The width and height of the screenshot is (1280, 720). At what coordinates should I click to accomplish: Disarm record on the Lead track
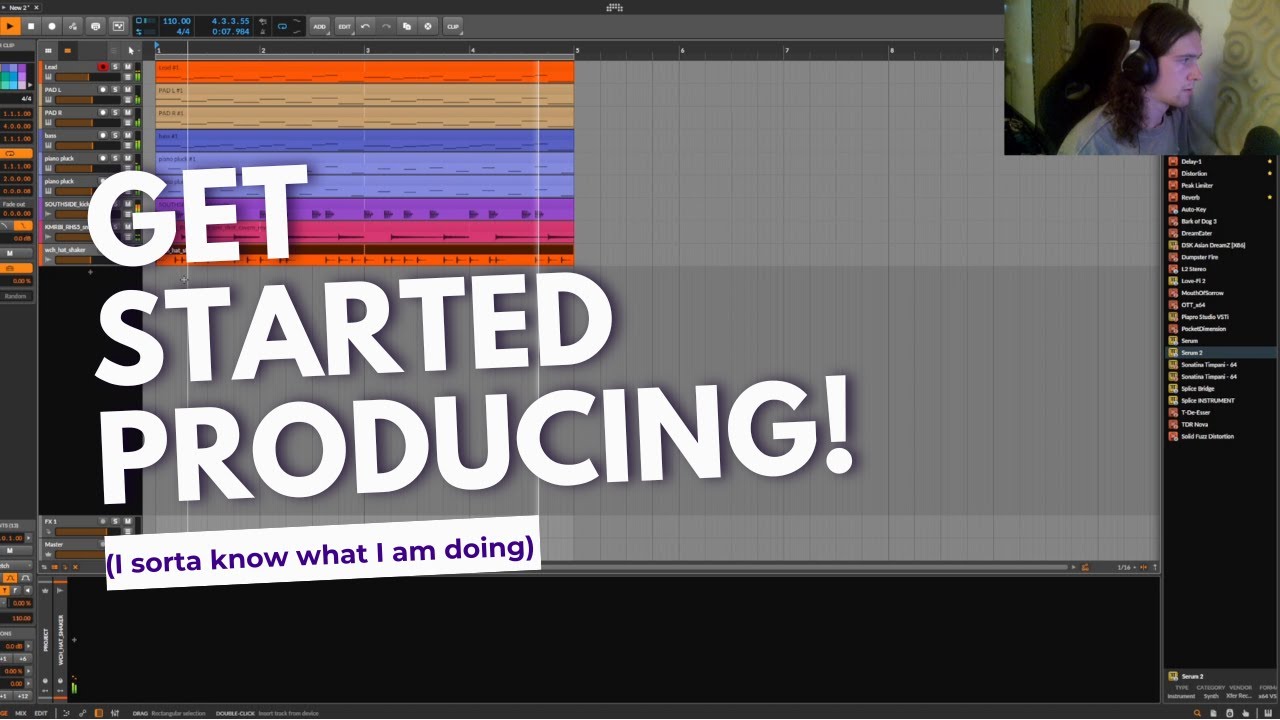102,67
